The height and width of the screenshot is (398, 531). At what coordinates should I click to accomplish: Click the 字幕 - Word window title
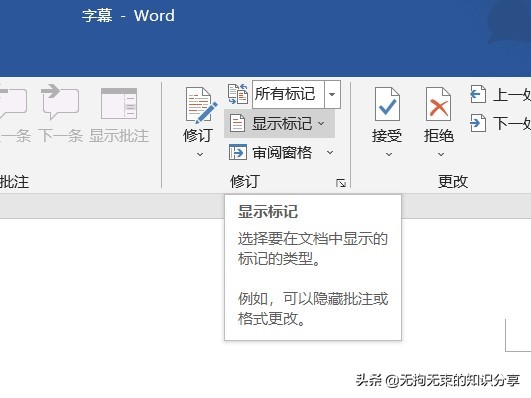pos(128,16)
